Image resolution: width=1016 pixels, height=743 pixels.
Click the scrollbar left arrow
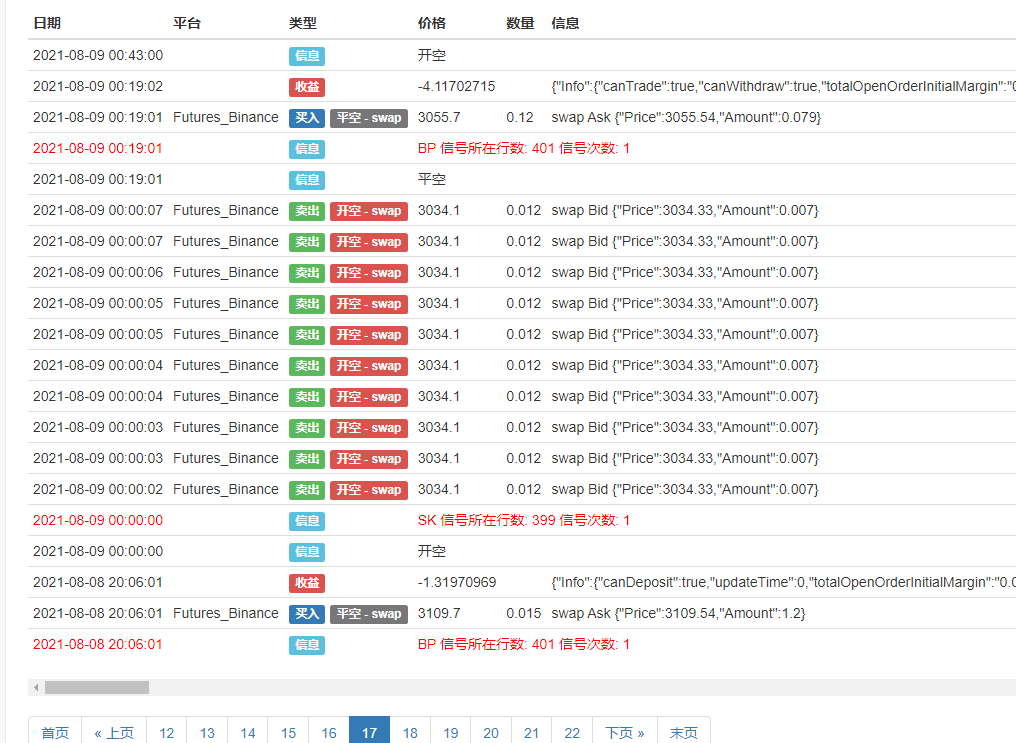36,687
